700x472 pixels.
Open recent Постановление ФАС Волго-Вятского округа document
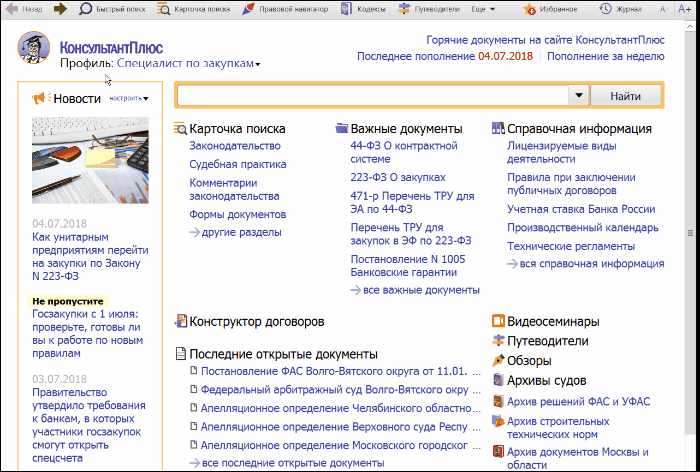pyautogui.click(x=335, y=371)
